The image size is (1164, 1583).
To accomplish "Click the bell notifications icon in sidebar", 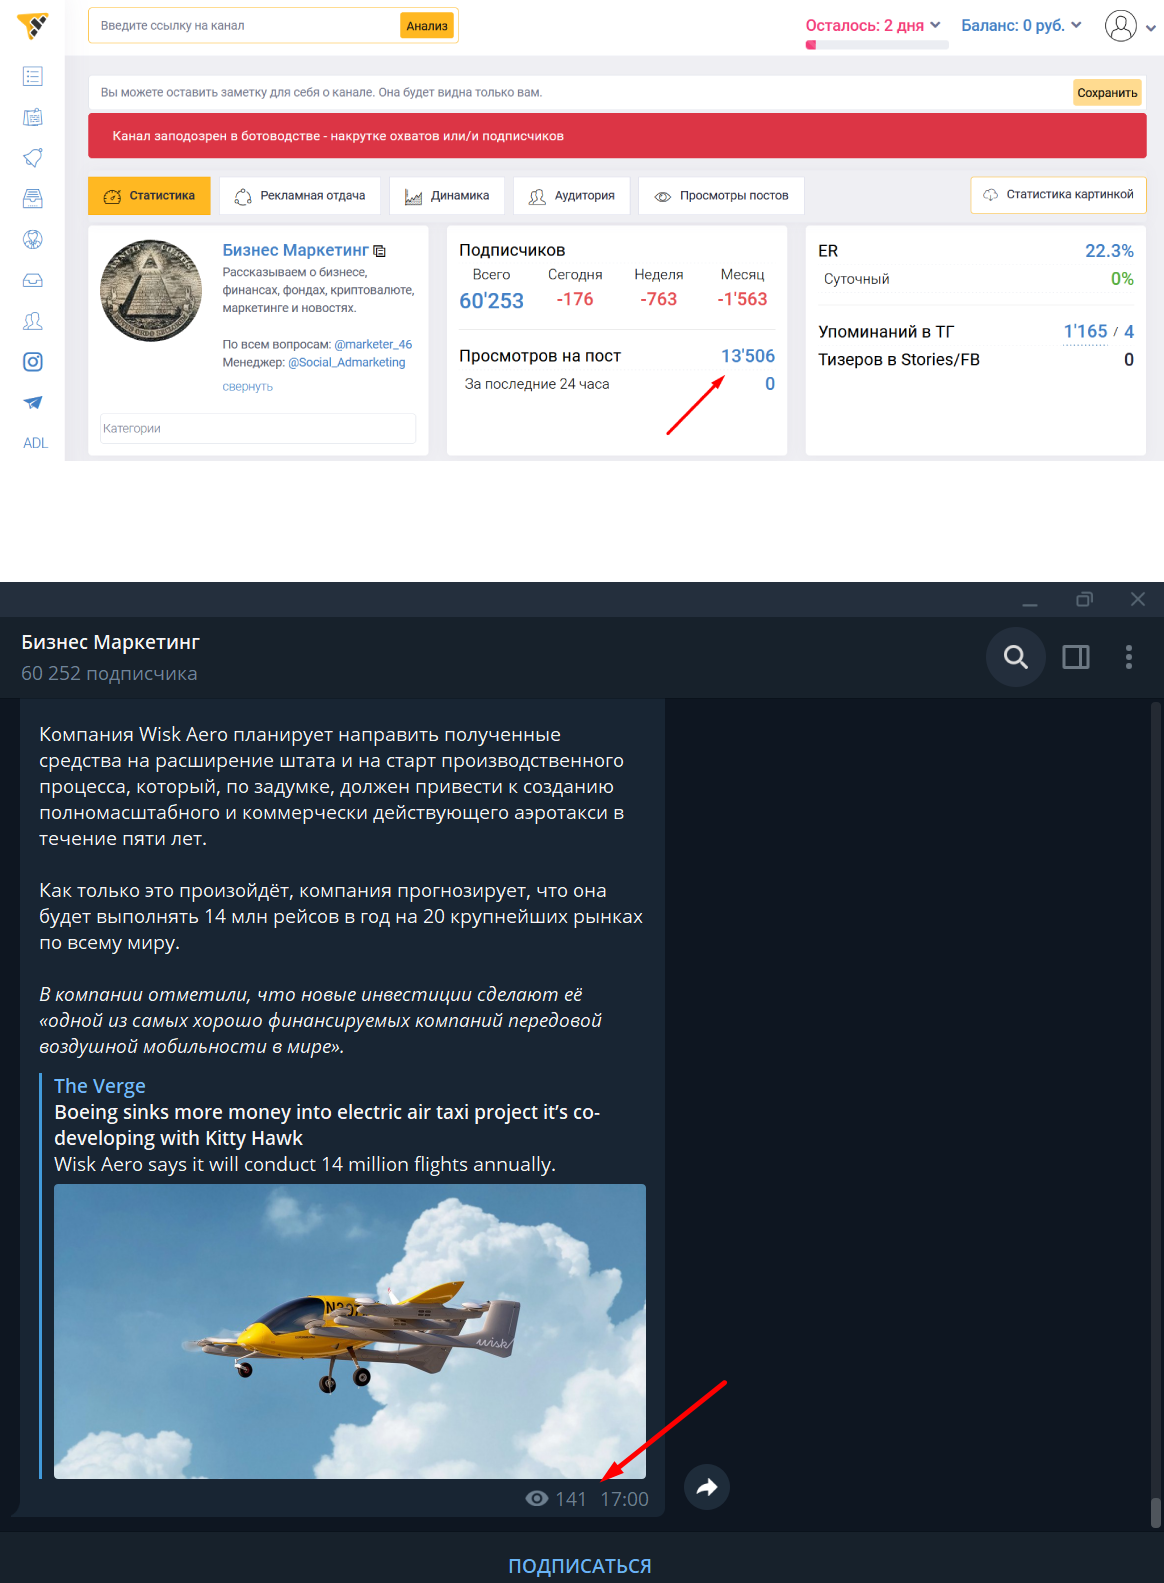I will pos(33,158).
